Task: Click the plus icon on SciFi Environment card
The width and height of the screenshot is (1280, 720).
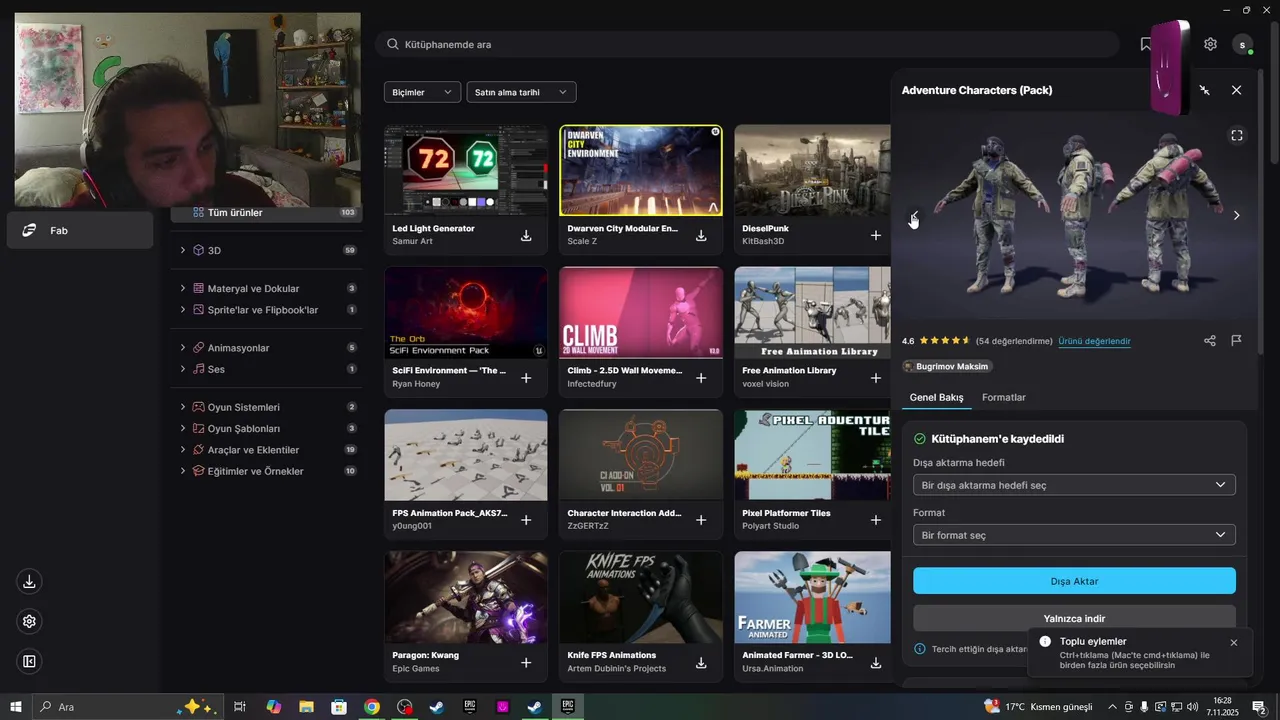Action: (x=526, y=378)
